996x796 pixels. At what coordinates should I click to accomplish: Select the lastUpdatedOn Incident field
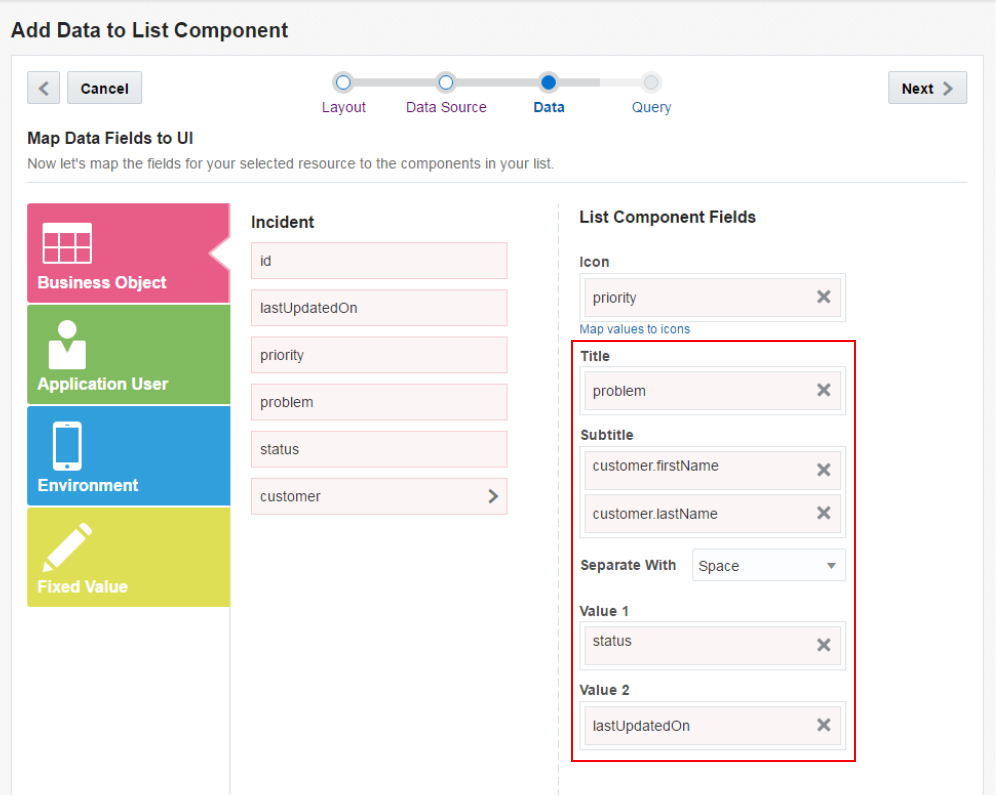pos(379,308)
